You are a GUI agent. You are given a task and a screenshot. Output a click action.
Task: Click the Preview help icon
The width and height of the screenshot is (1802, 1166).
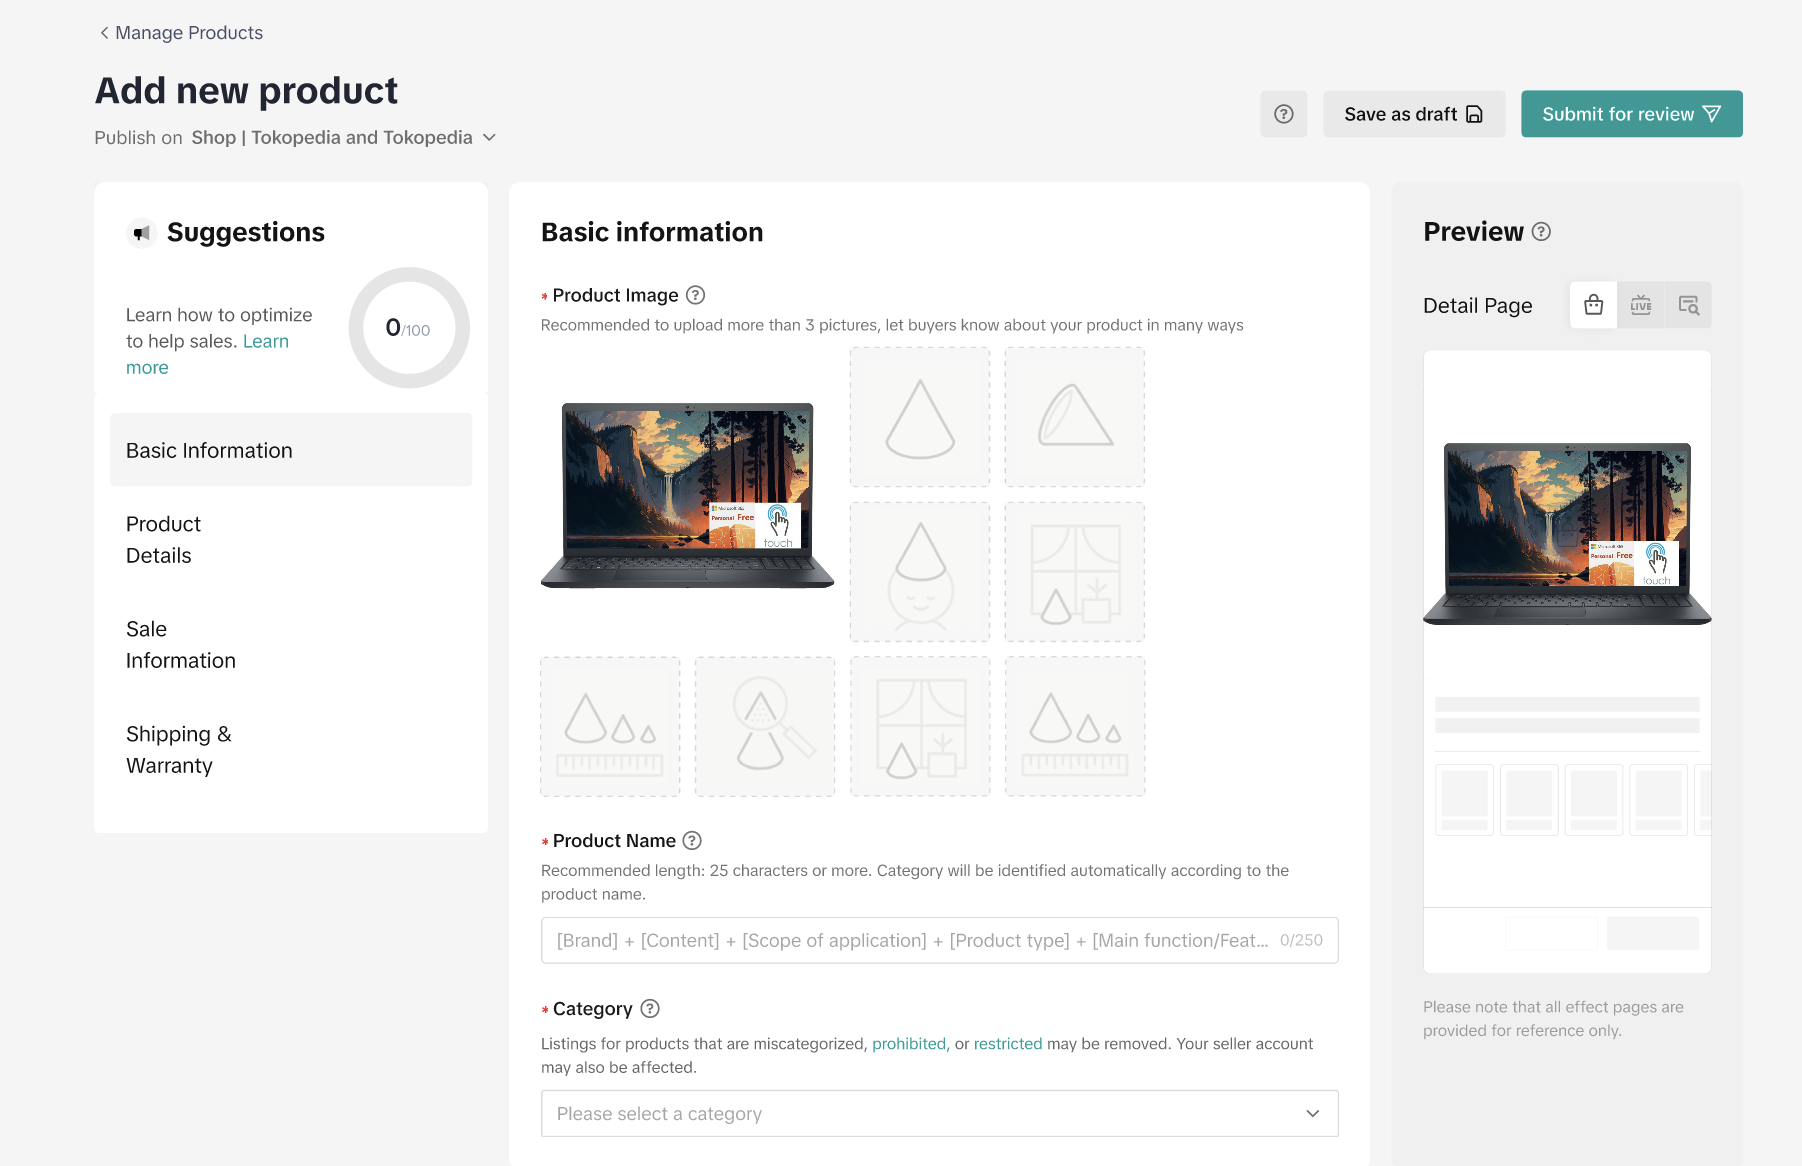[1542, 232]
